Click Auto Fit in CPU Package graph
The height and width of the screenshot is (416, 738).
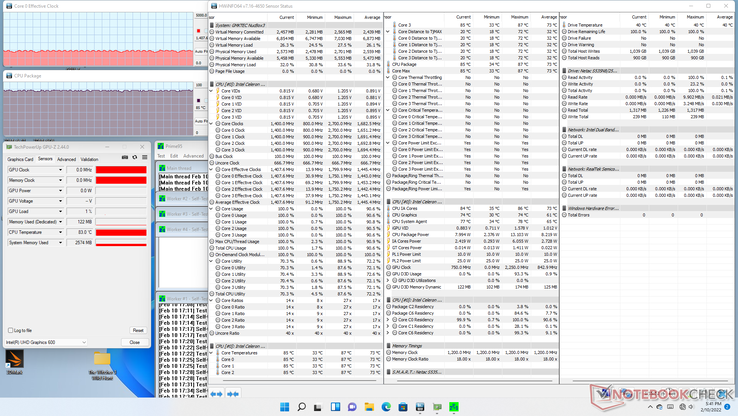(x=201, y=121)
